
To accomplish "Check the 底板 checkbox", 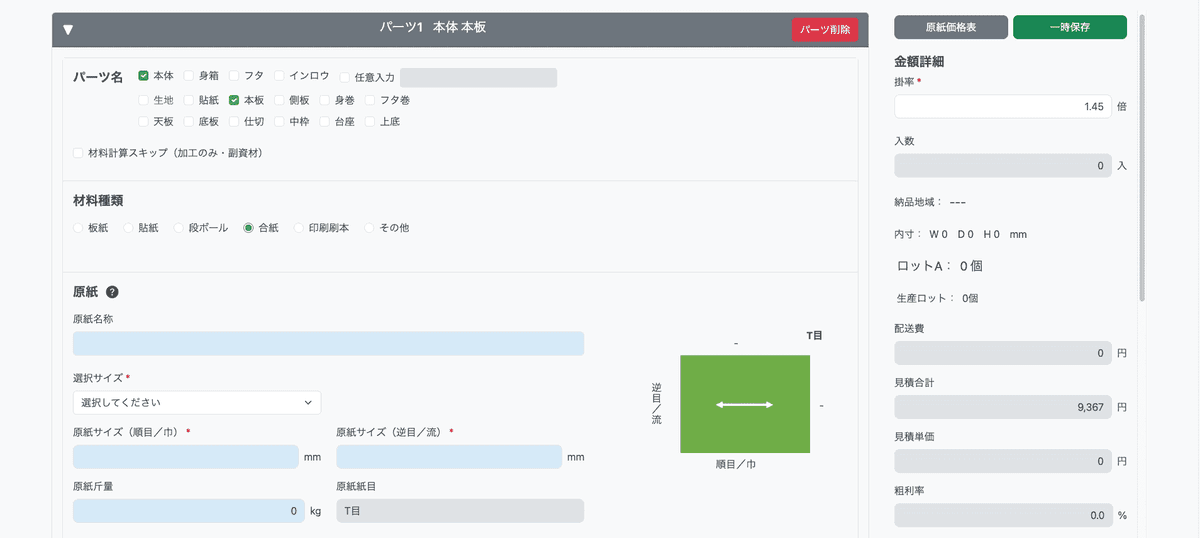I will click(189, 122).
